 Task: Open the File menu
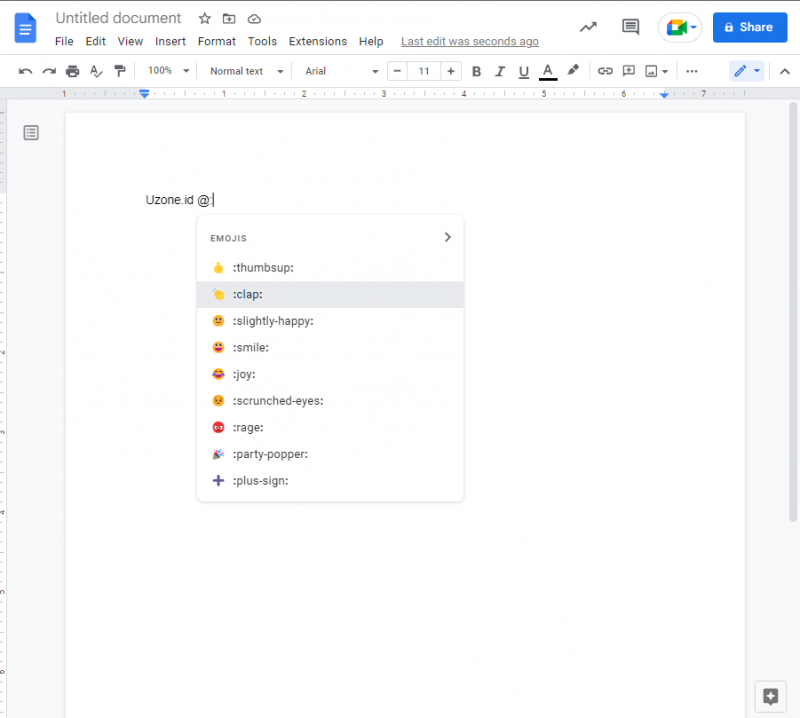click(x=64, y=41)
